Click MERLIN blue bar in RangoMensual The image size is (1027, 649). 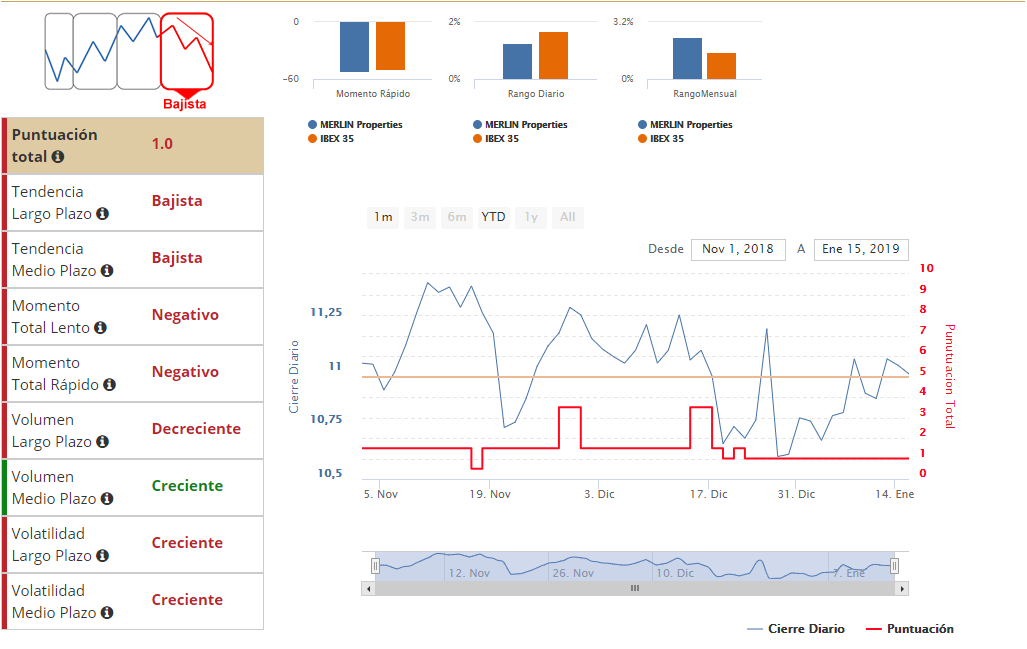coord(688,59)
